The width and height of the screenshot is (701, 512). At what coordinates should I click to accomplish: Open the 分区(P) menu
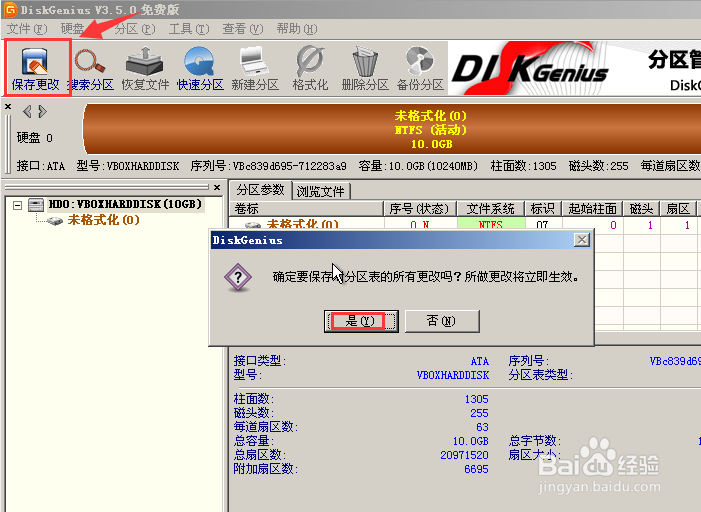tap(135, 29)
